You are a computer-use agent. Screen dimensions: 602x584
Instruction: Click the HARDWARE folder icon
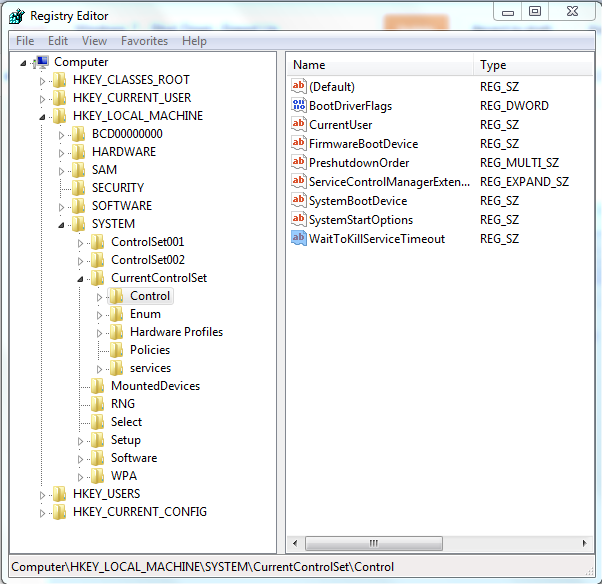pyautogui.click(x=79, y=152)
